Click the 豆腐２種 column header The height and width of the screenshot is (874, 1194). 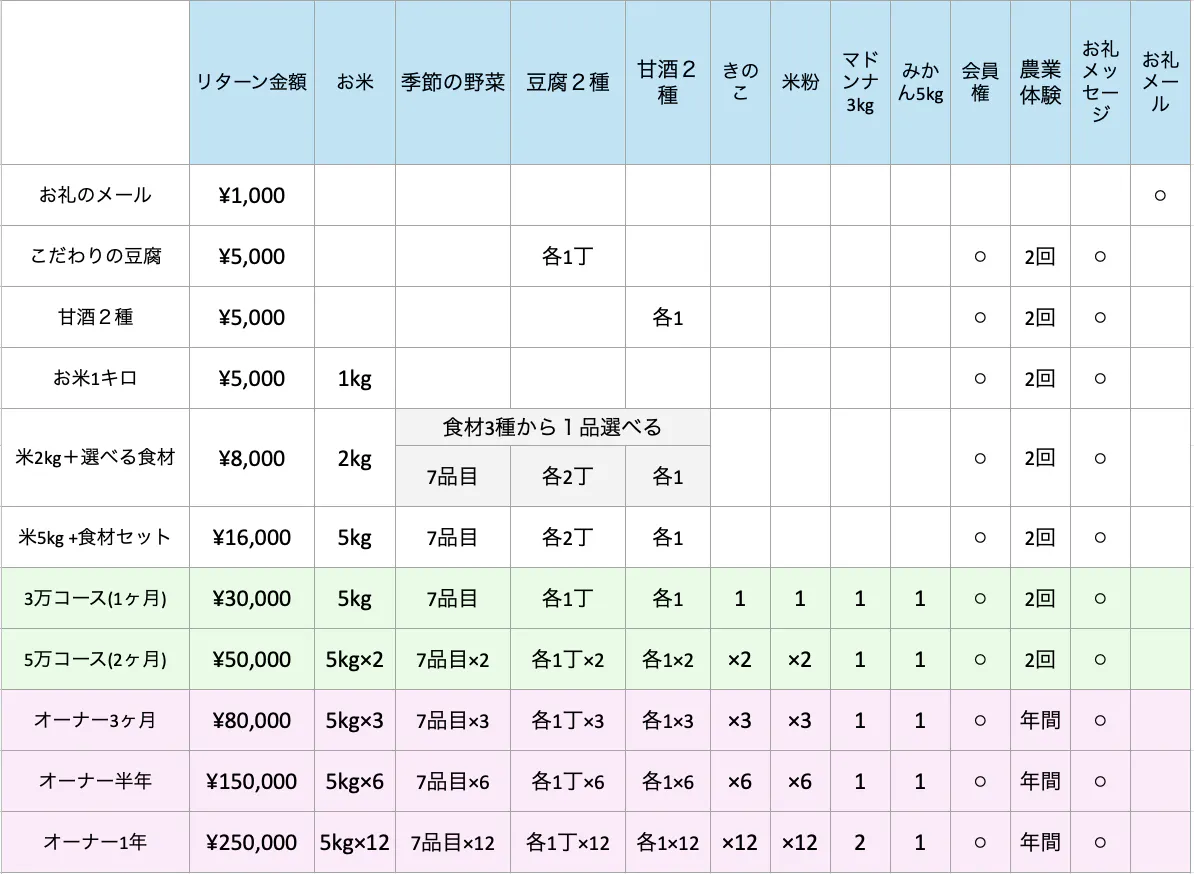coord(568,83)
